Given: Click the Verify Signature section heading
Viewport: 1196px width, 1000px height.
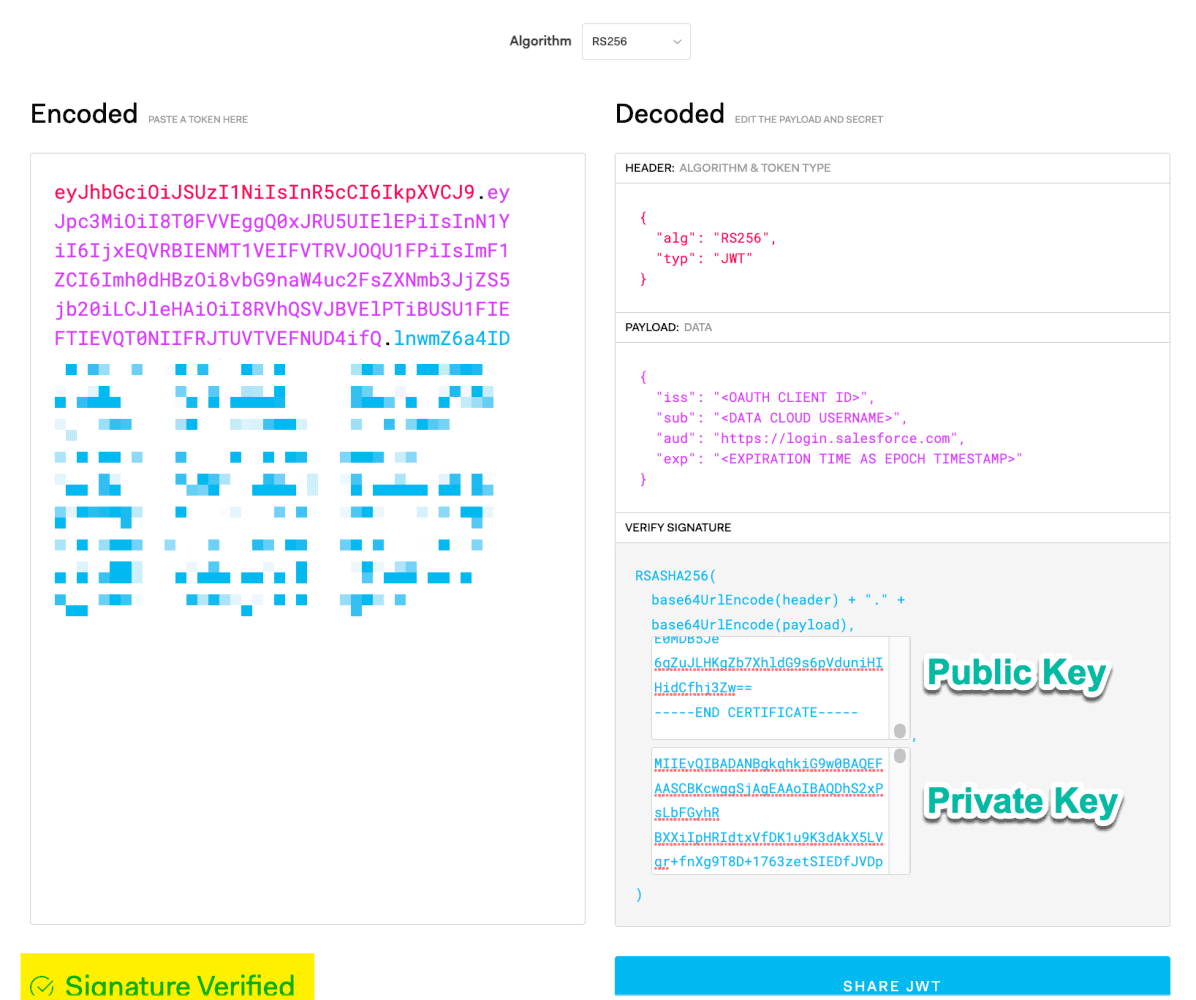Looking at the screenshot, I should click(x=678, y=527).
